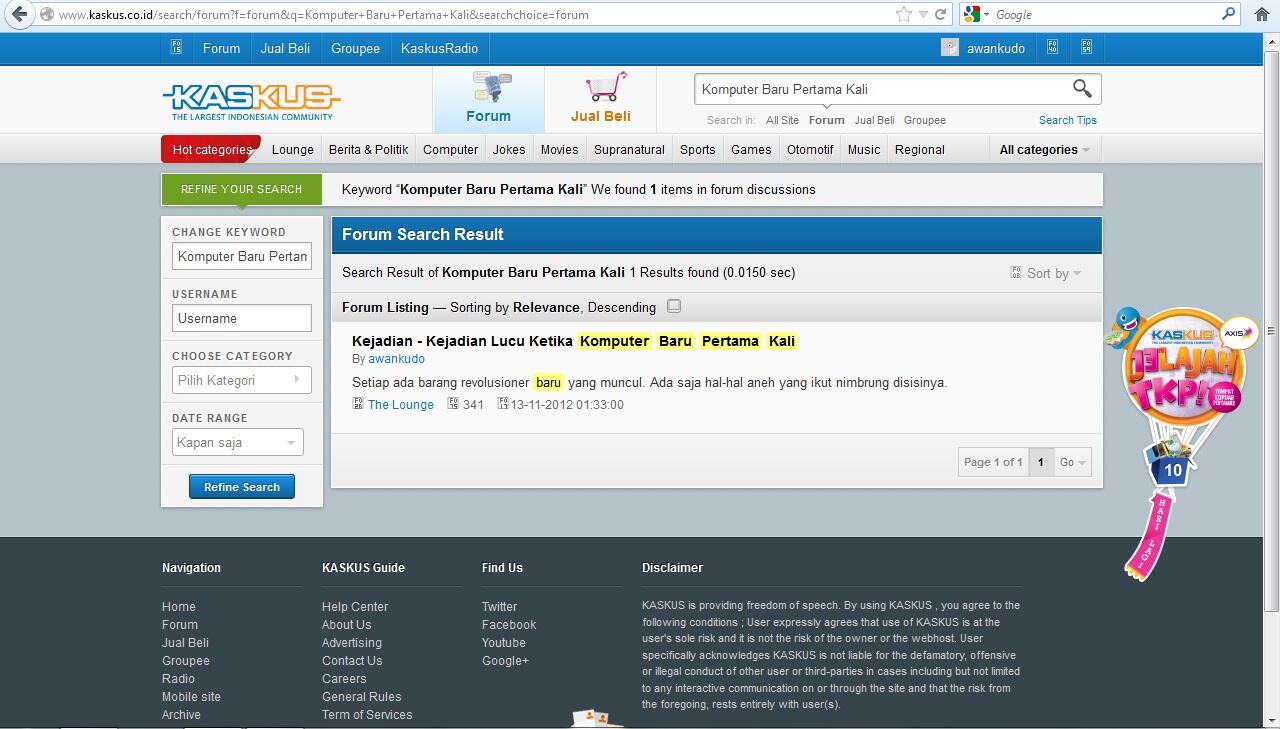The width and height of the screenshot is (1280, 729).
Task: Click the magnifier in the Kaskus search box
Action: pyautogui.click(x=1082, y=89)
